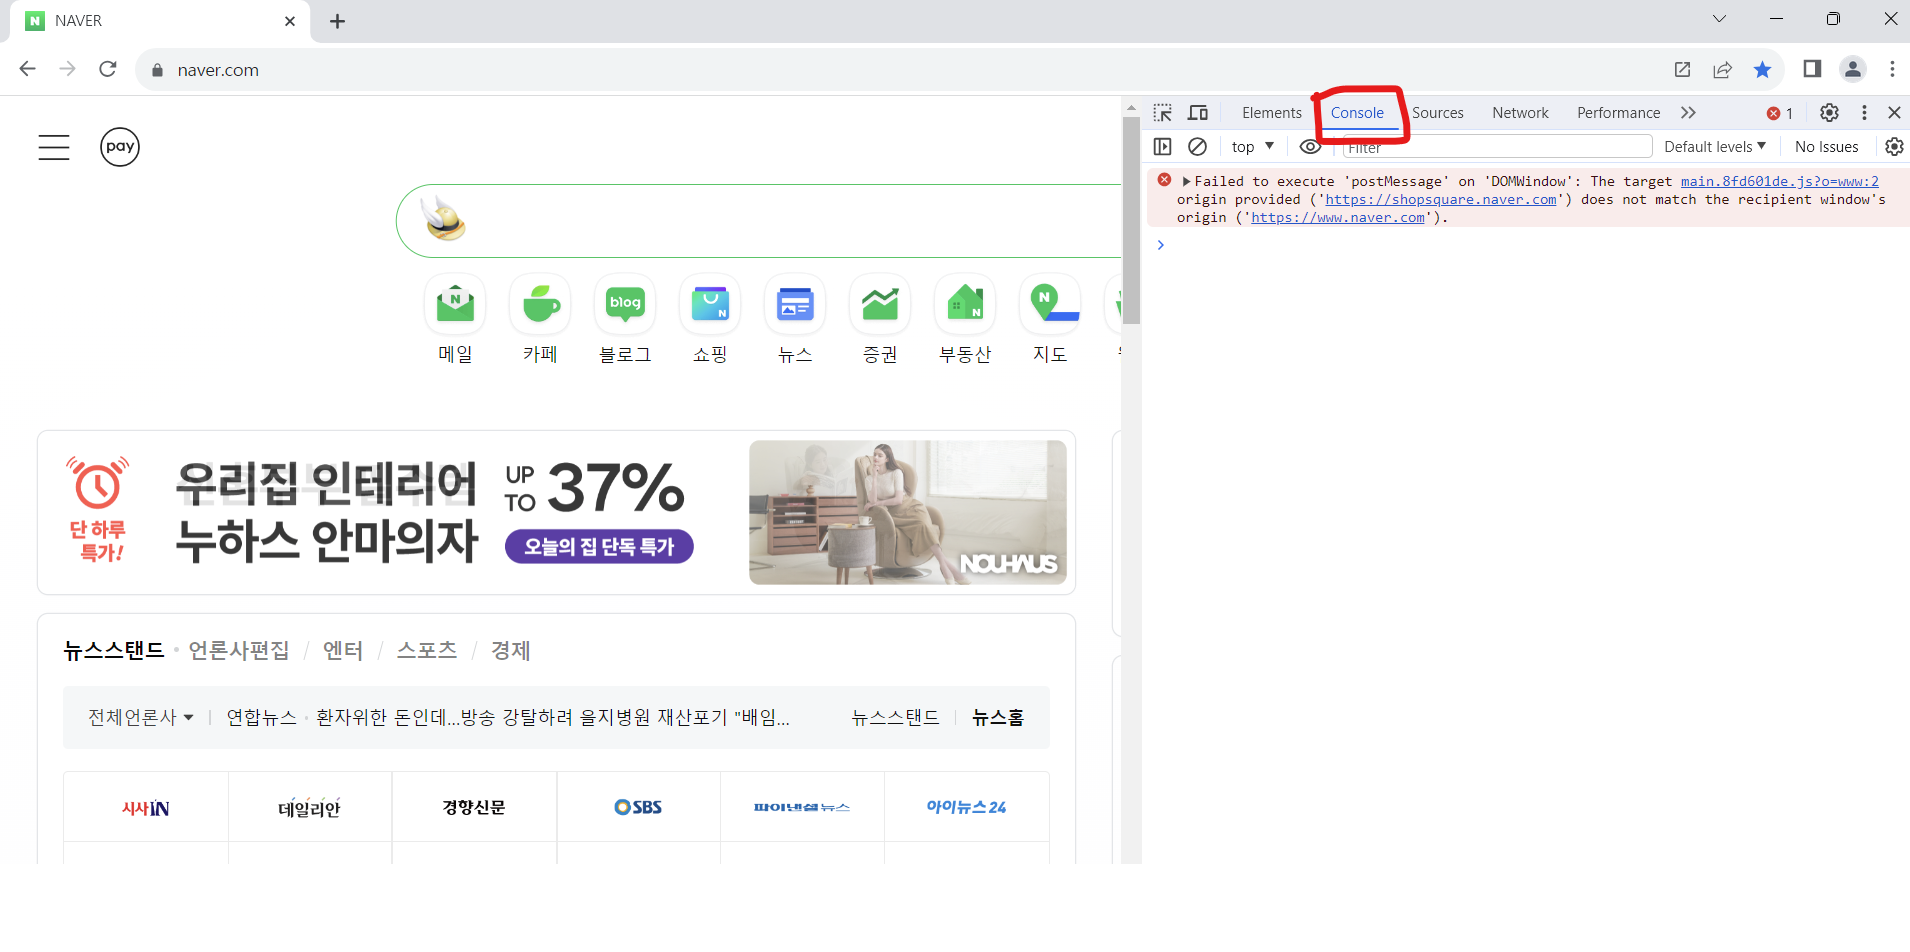
Task: Click the 오늘의 집 단독 특가 button
Action: point(599,546)
